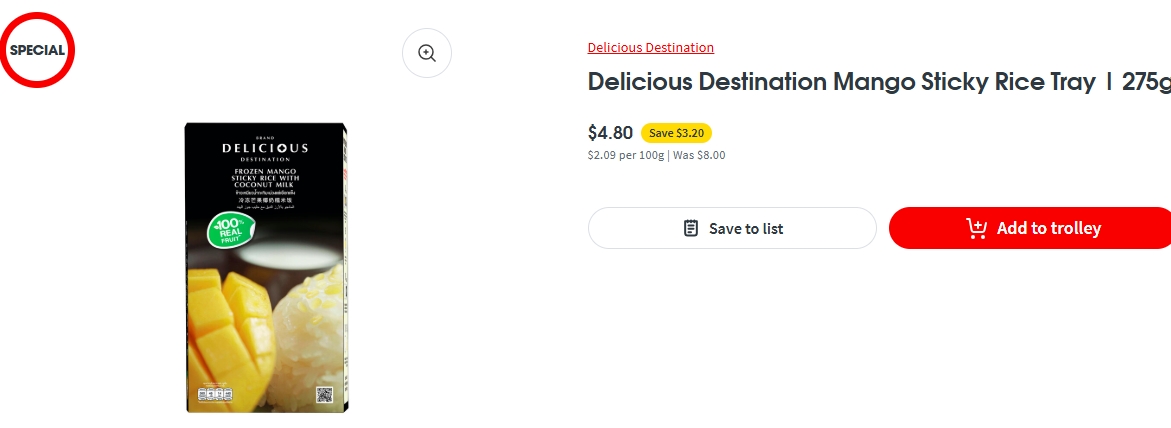The width and height of the screenshot is (1171, 428).
Task: Click the Was $8.00 previous price text
Action: point(698,155)
